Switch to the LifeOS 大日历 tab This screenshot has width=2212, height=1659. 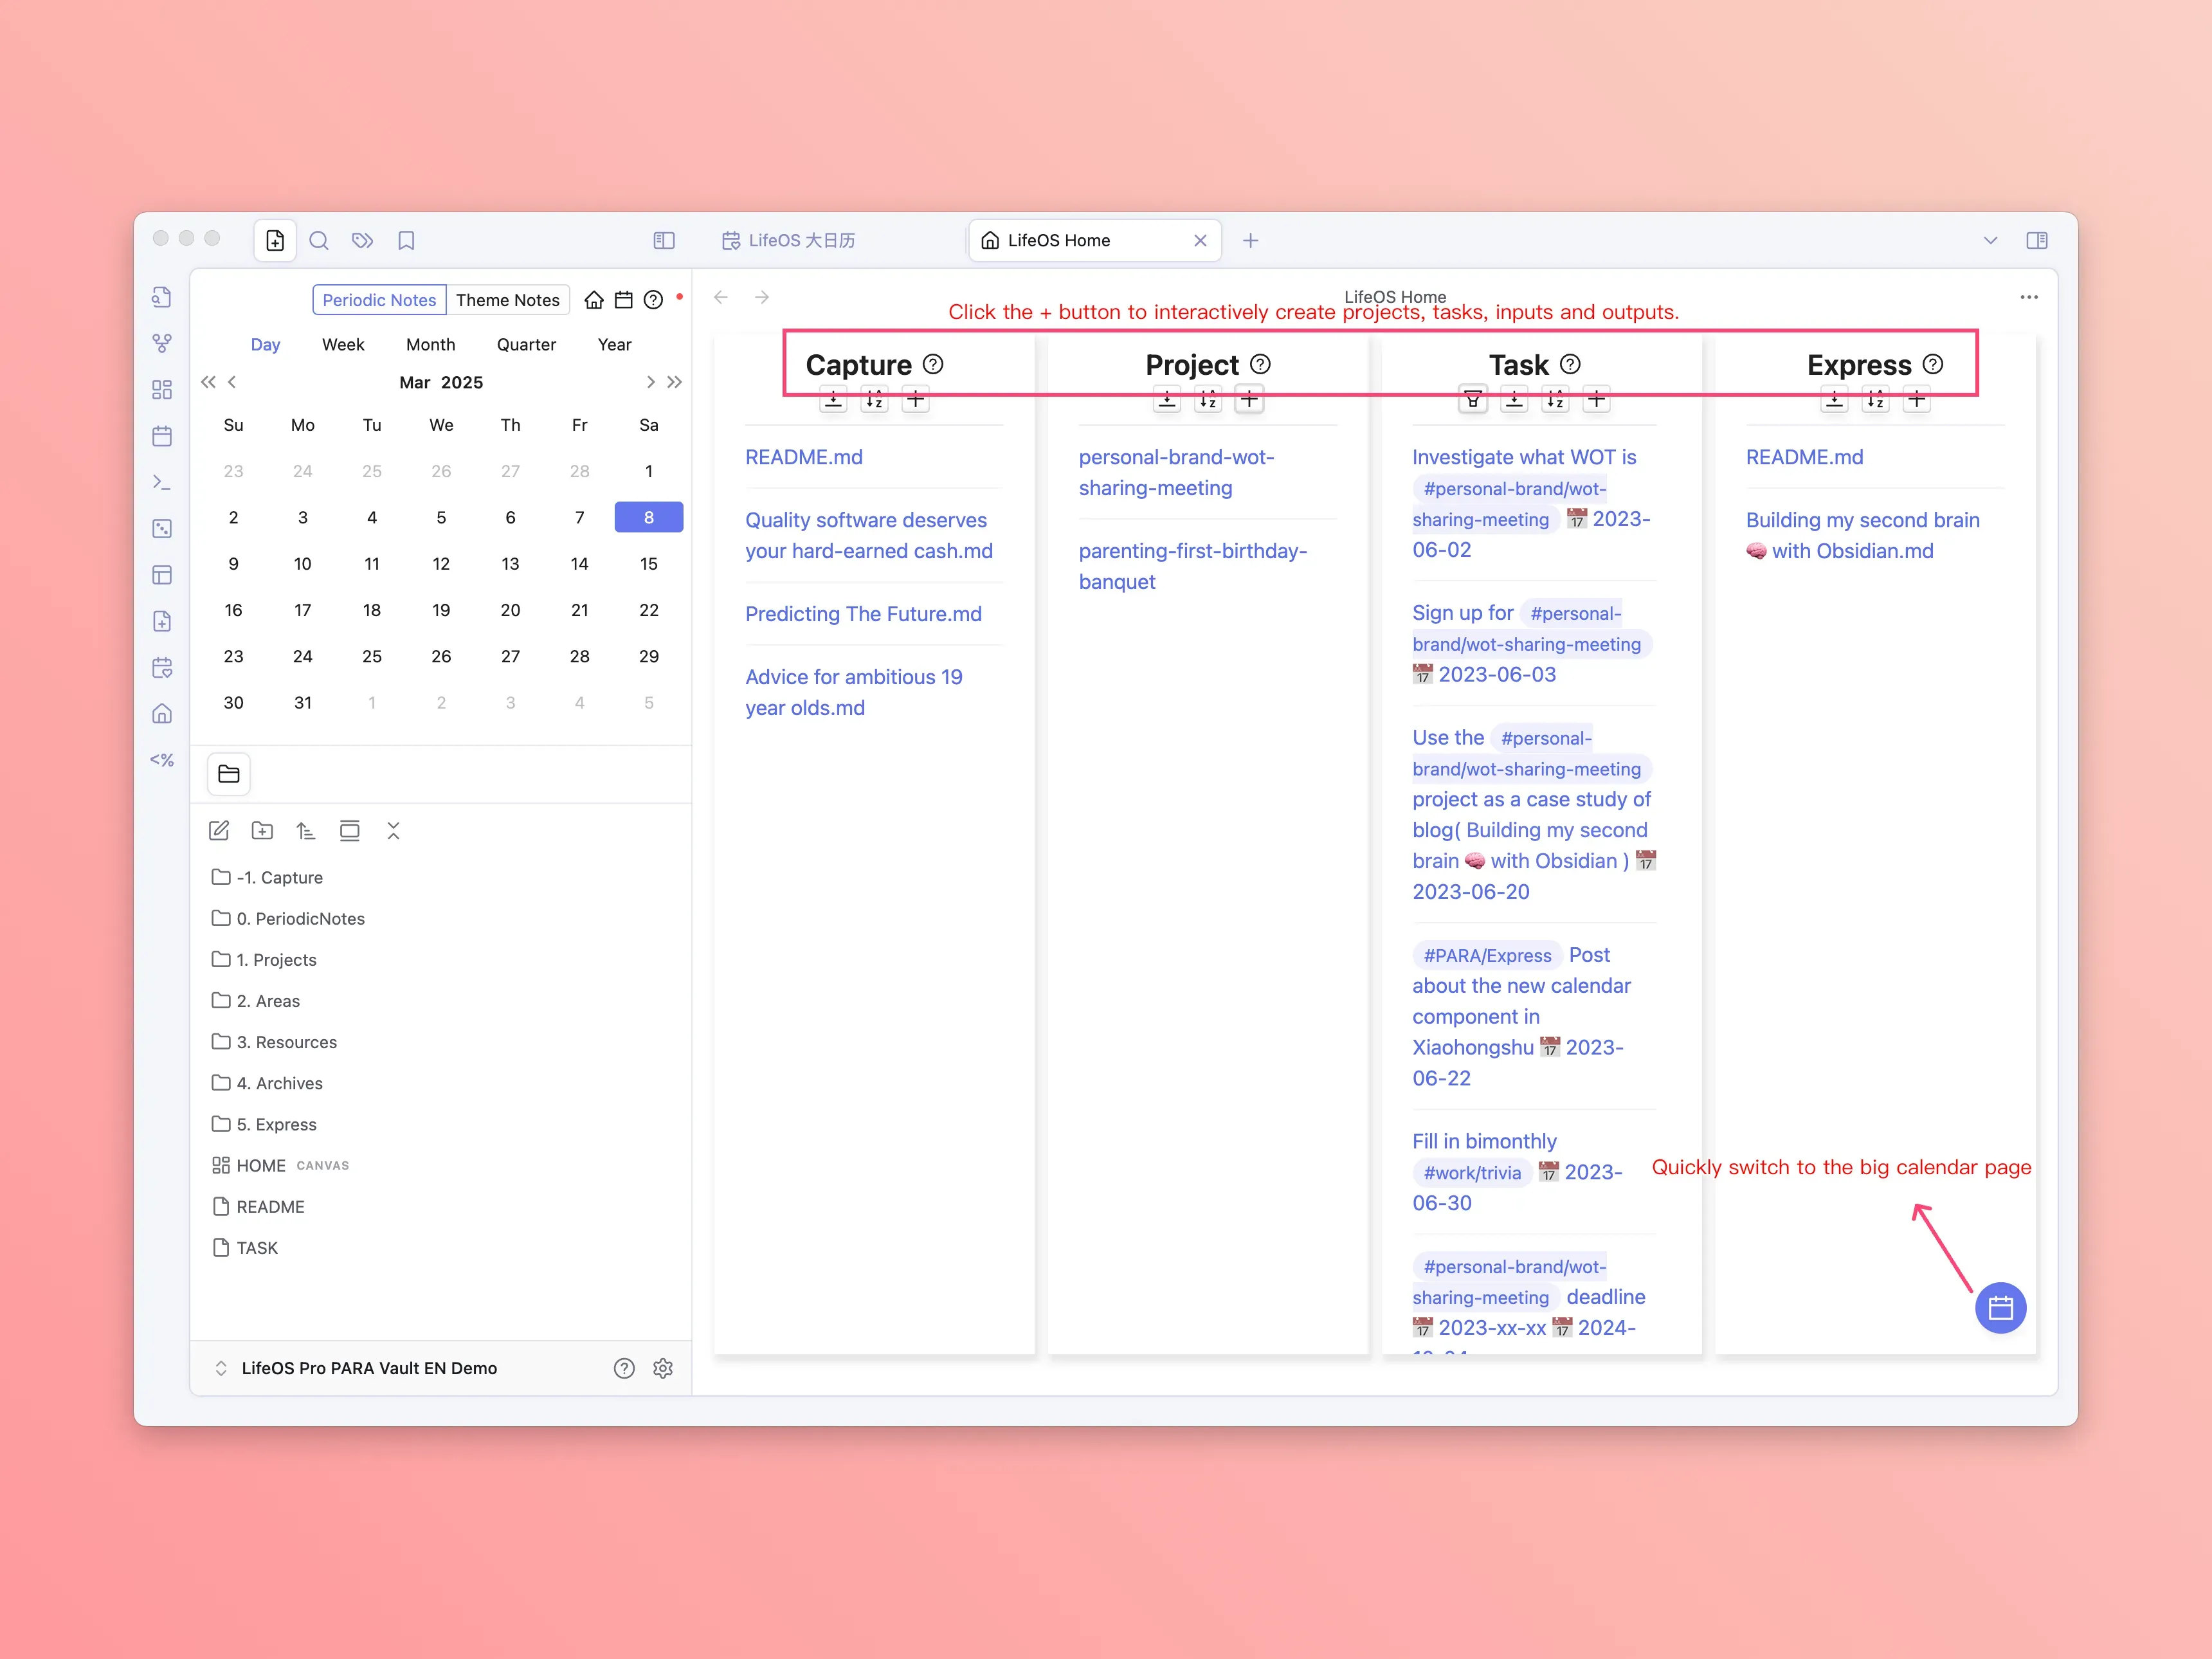800,241
